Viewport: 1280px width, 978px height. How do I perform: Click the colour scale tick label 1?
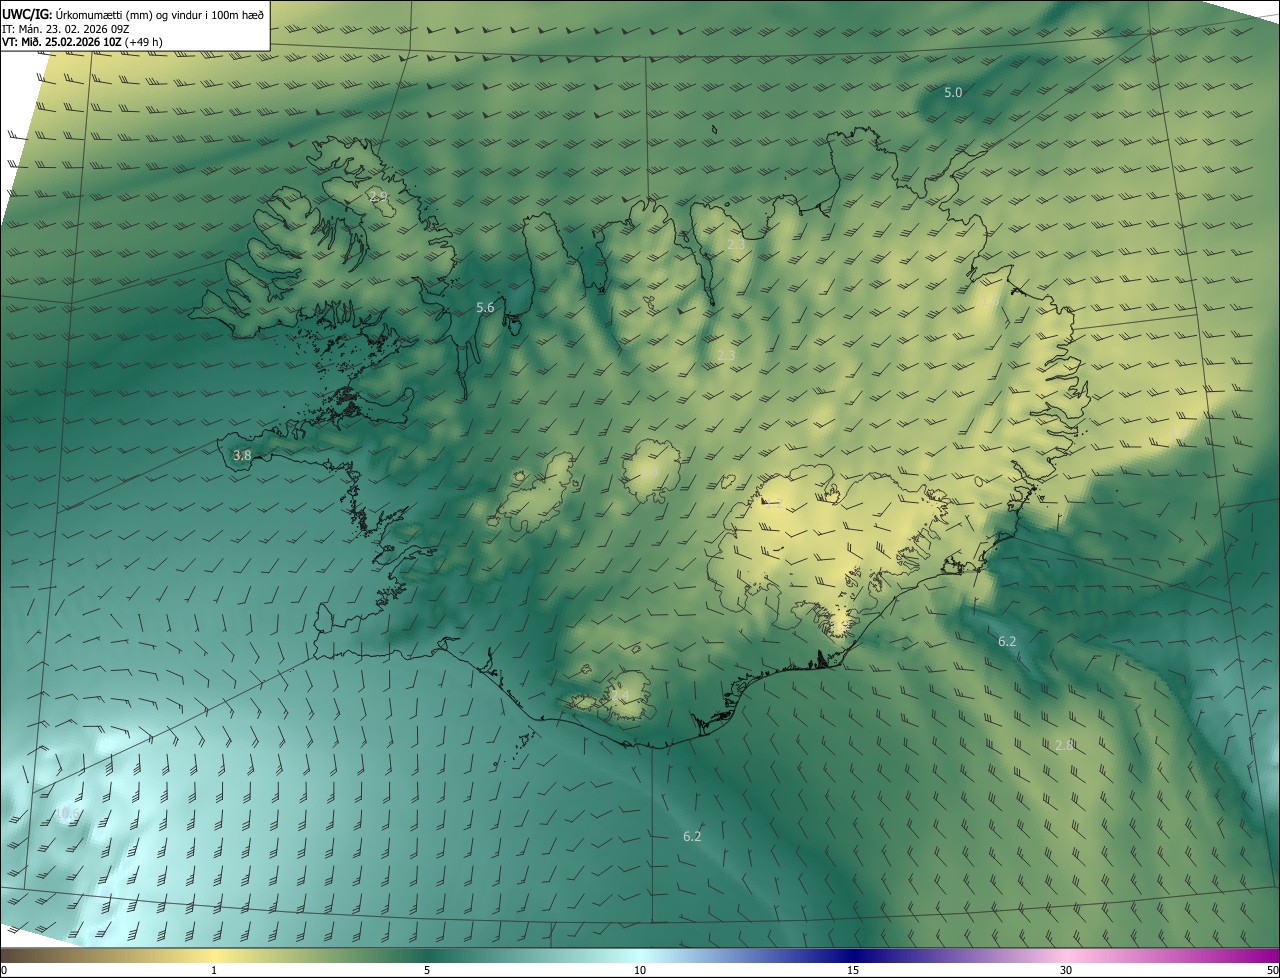pos(214,970)
